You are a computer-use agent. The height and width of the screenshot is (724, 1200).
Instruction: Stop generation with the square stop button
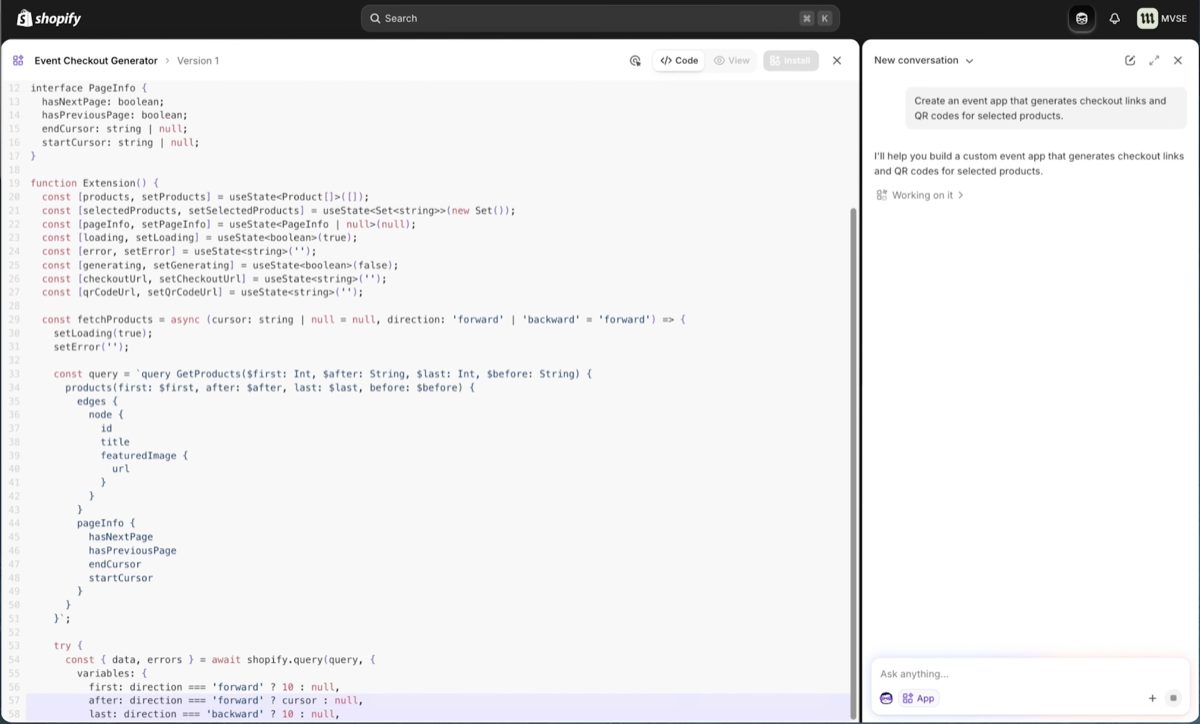[x=1174, y=698]
